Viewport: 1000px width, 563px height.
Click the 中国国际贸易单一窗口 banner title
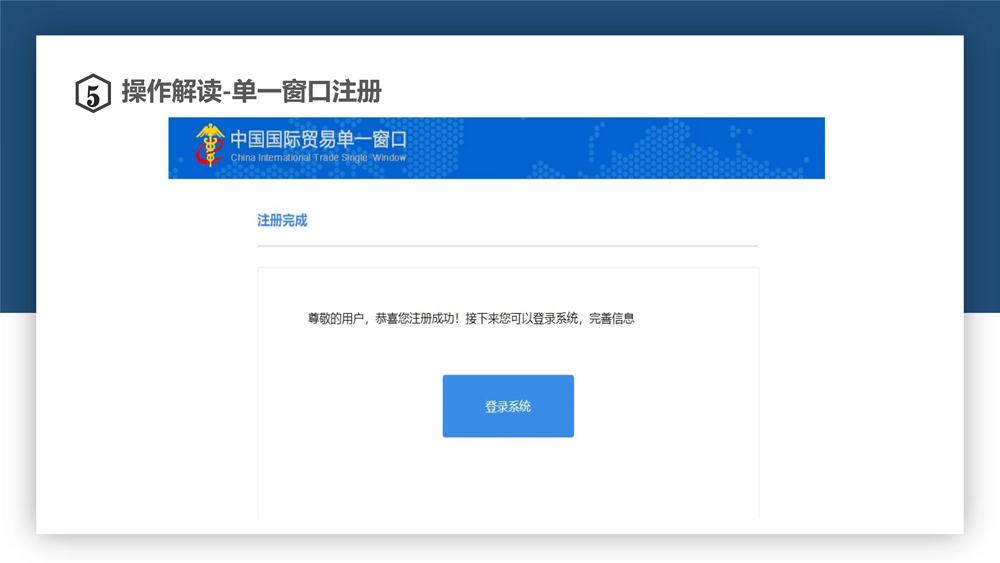[x=318, y=139]
